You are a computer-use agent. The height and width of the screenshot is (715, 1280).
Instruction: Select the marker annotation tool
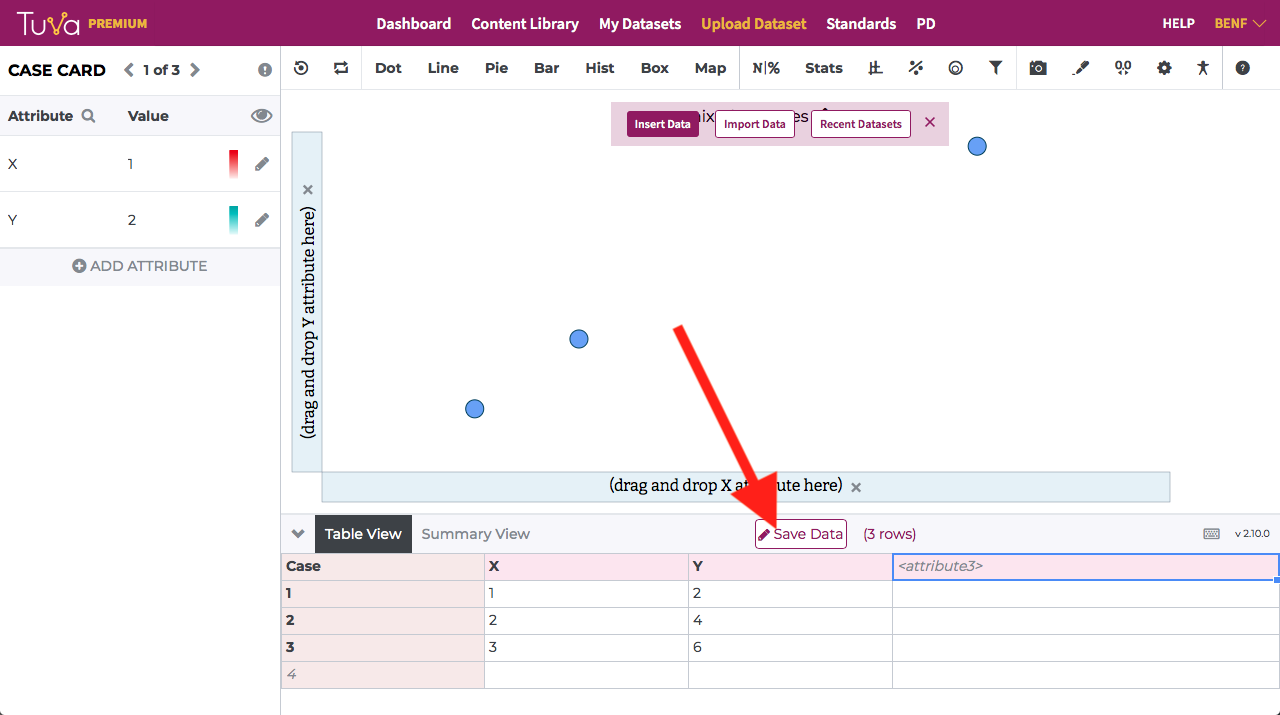point(1080,68)
